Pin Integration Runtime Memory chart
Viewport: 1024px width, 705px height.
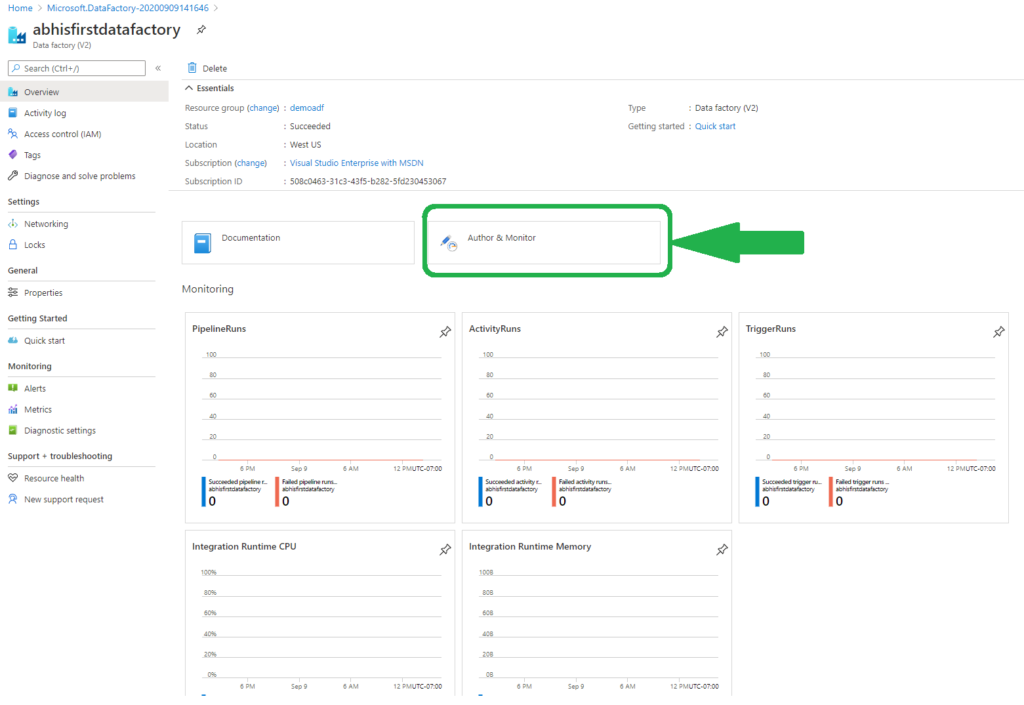pos(722,550)
